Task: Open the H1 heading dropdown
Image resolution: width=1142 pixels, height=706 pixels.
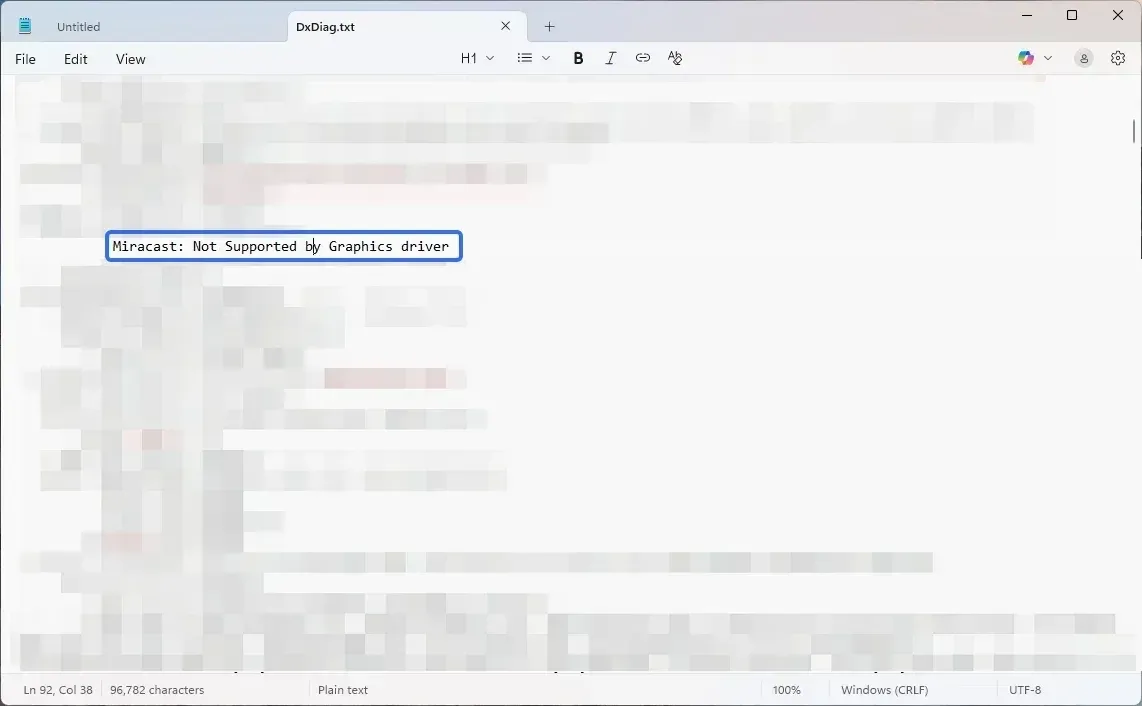Action: point(477,58)
